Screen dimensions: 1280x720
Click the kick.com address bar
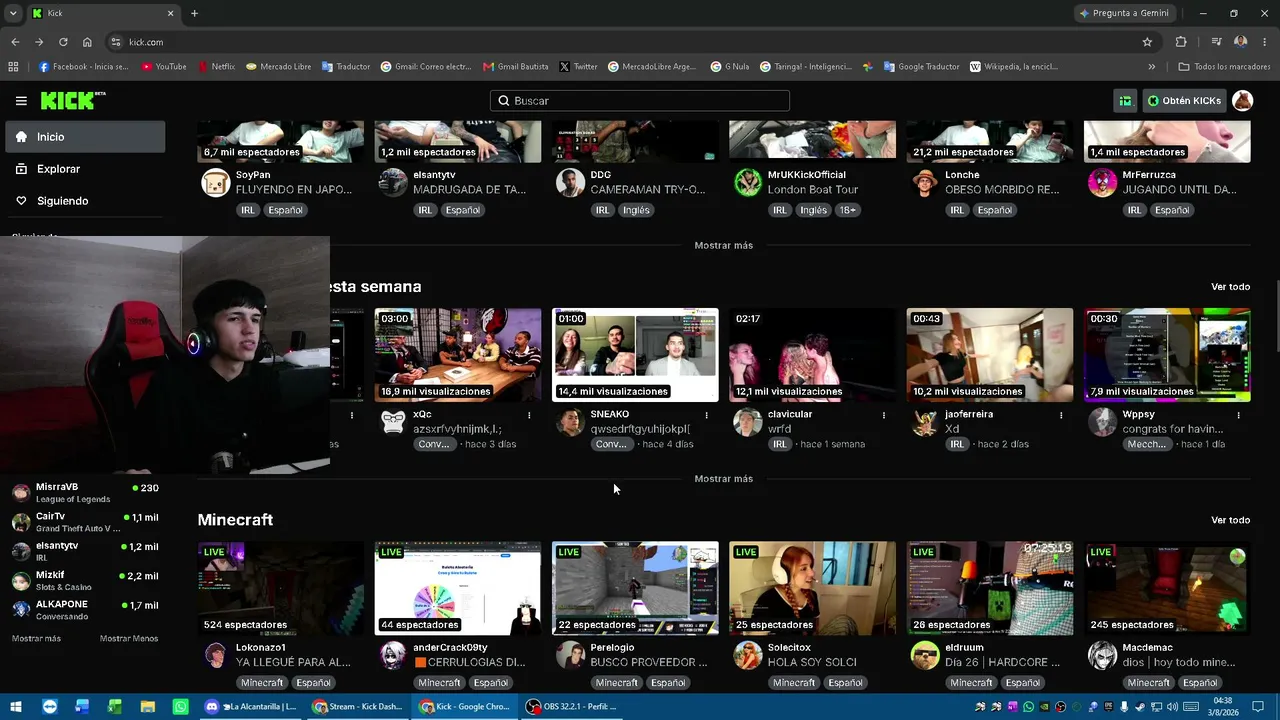630,42
